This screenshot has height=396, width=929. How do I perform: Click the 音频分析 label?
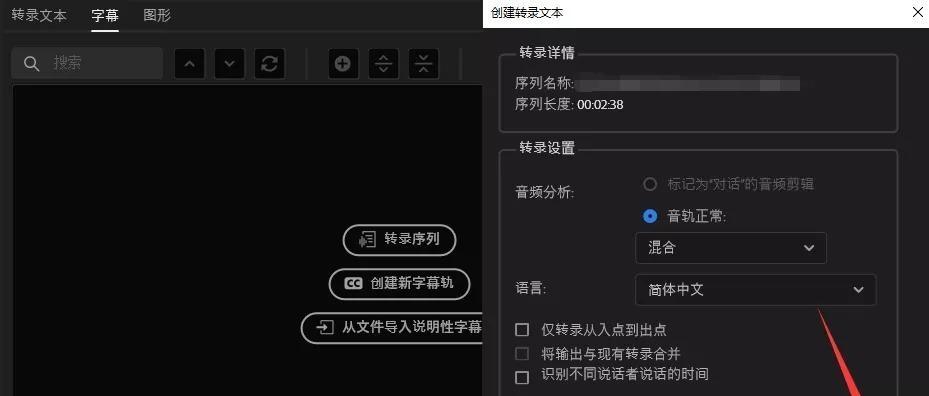tap(544, 192)
